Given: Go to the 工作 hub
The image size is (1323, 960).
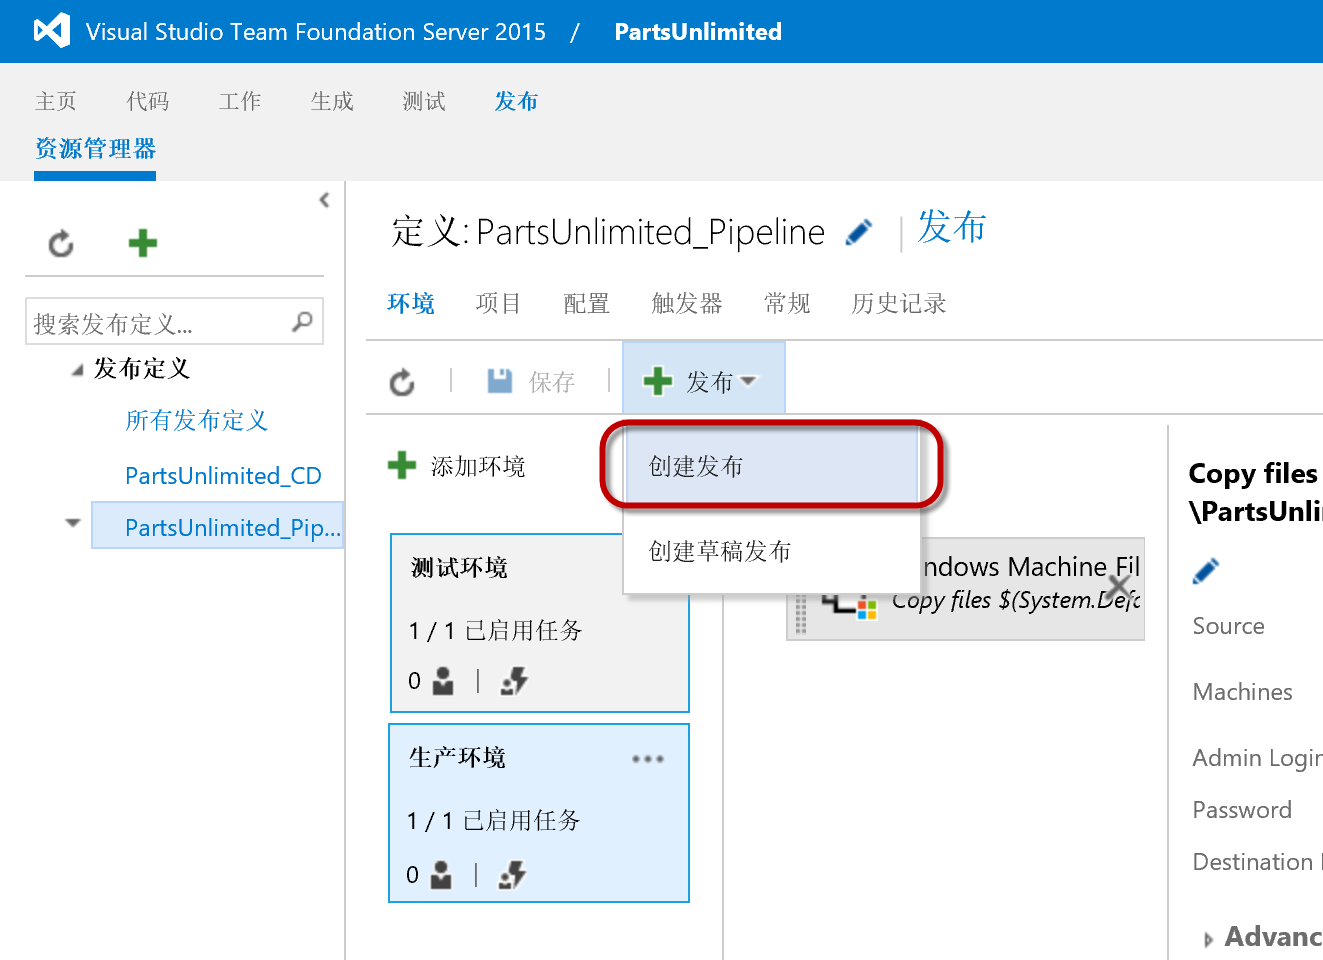Looking at the screenshot, I should 240,101.
